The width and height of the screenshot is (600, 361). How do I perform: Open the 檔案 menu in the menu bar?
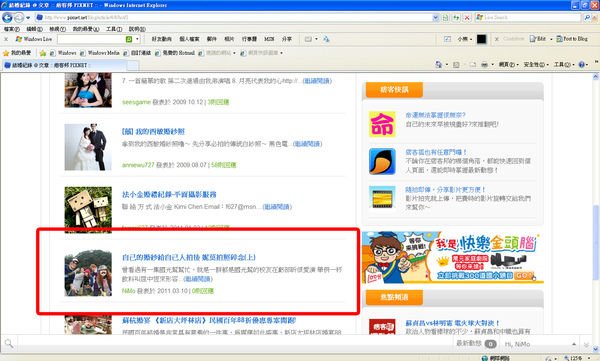[x=12, y=29]
